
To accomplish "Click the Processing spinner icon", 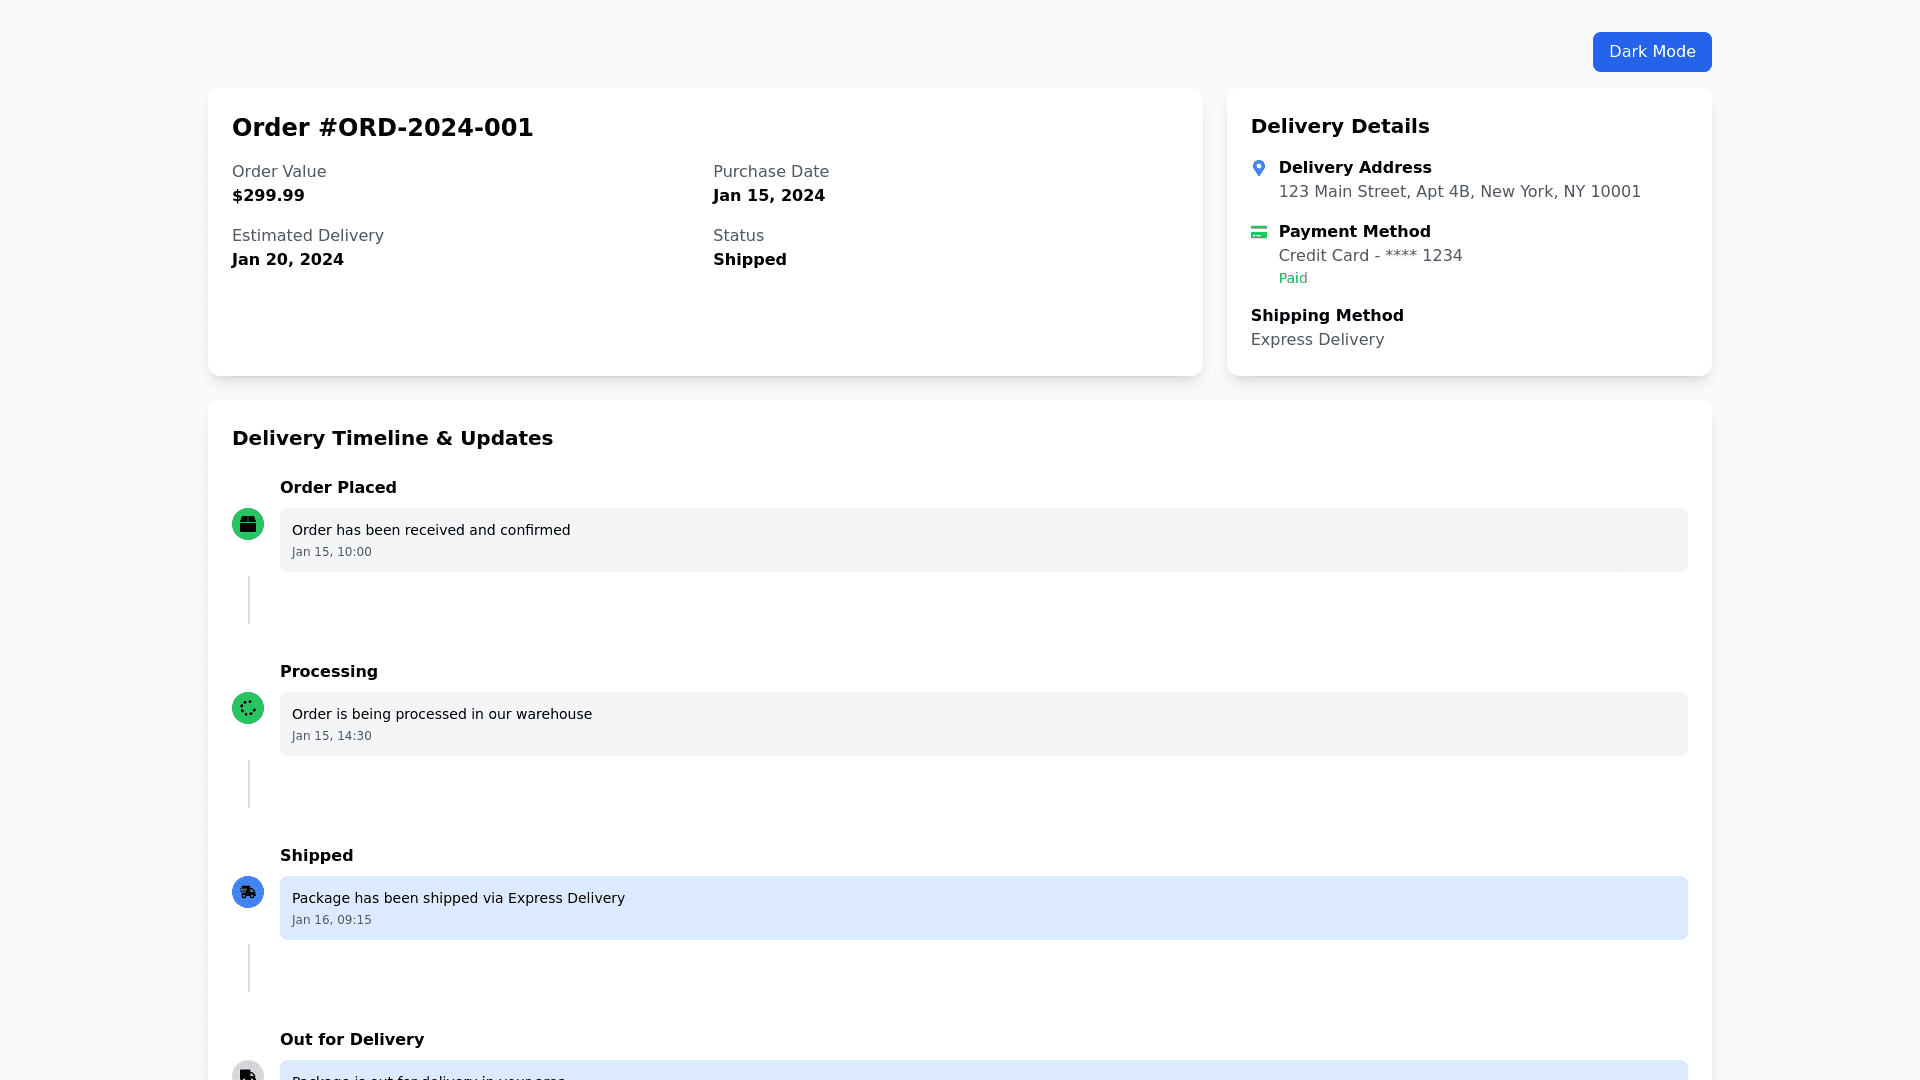I will click(248, 708).
